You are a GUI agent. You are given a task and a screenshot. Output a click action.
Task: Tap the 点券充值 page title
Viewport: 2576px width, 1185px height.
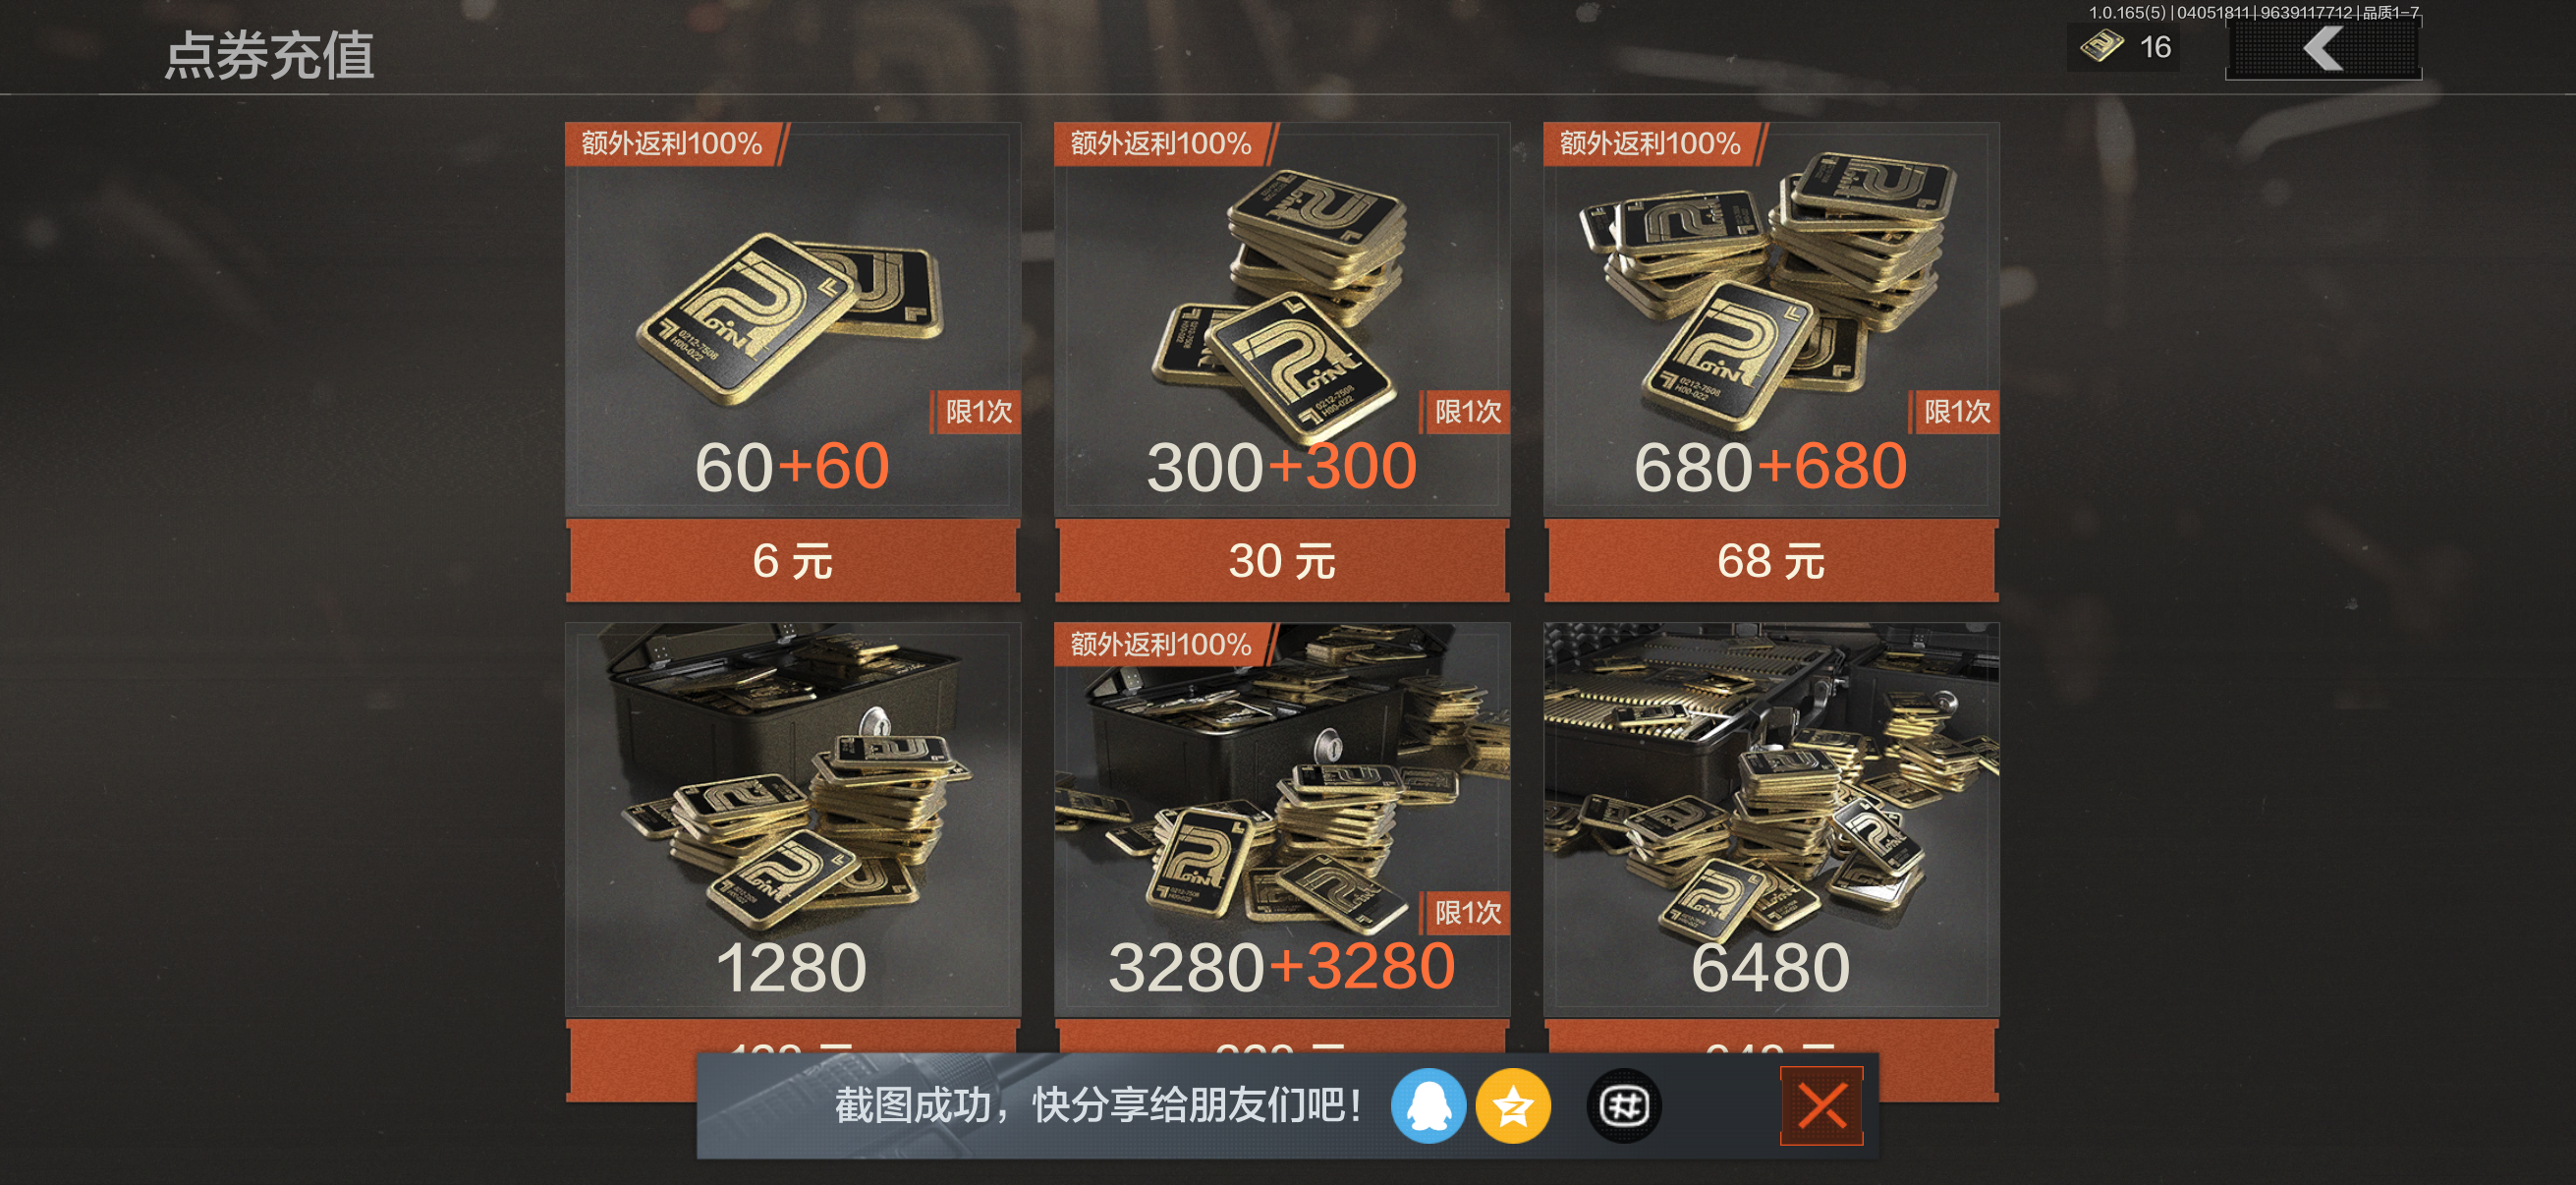[x=269, y=55]
